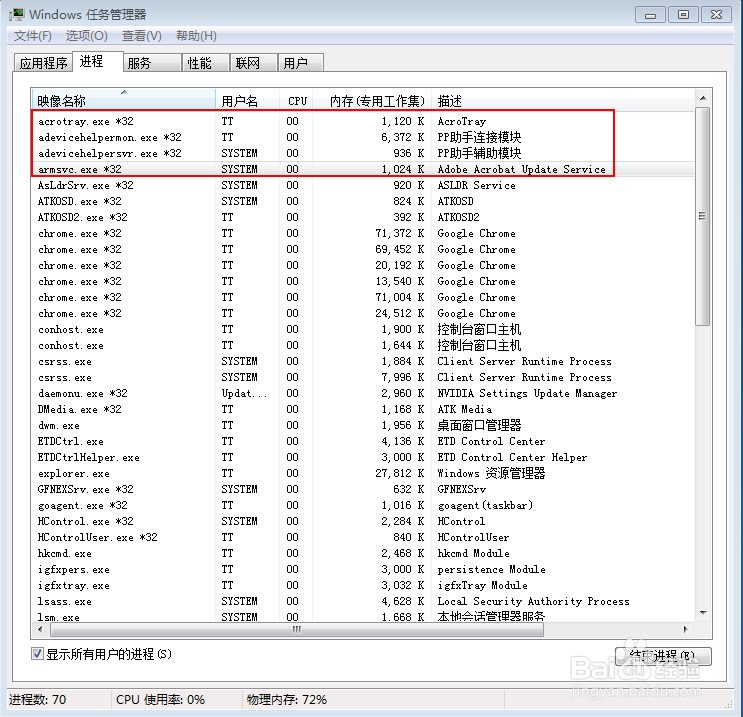The width and height of the screenshot is (743, 717).
Task: Switch to the 应用程序 tab
Action: (44, 63)
